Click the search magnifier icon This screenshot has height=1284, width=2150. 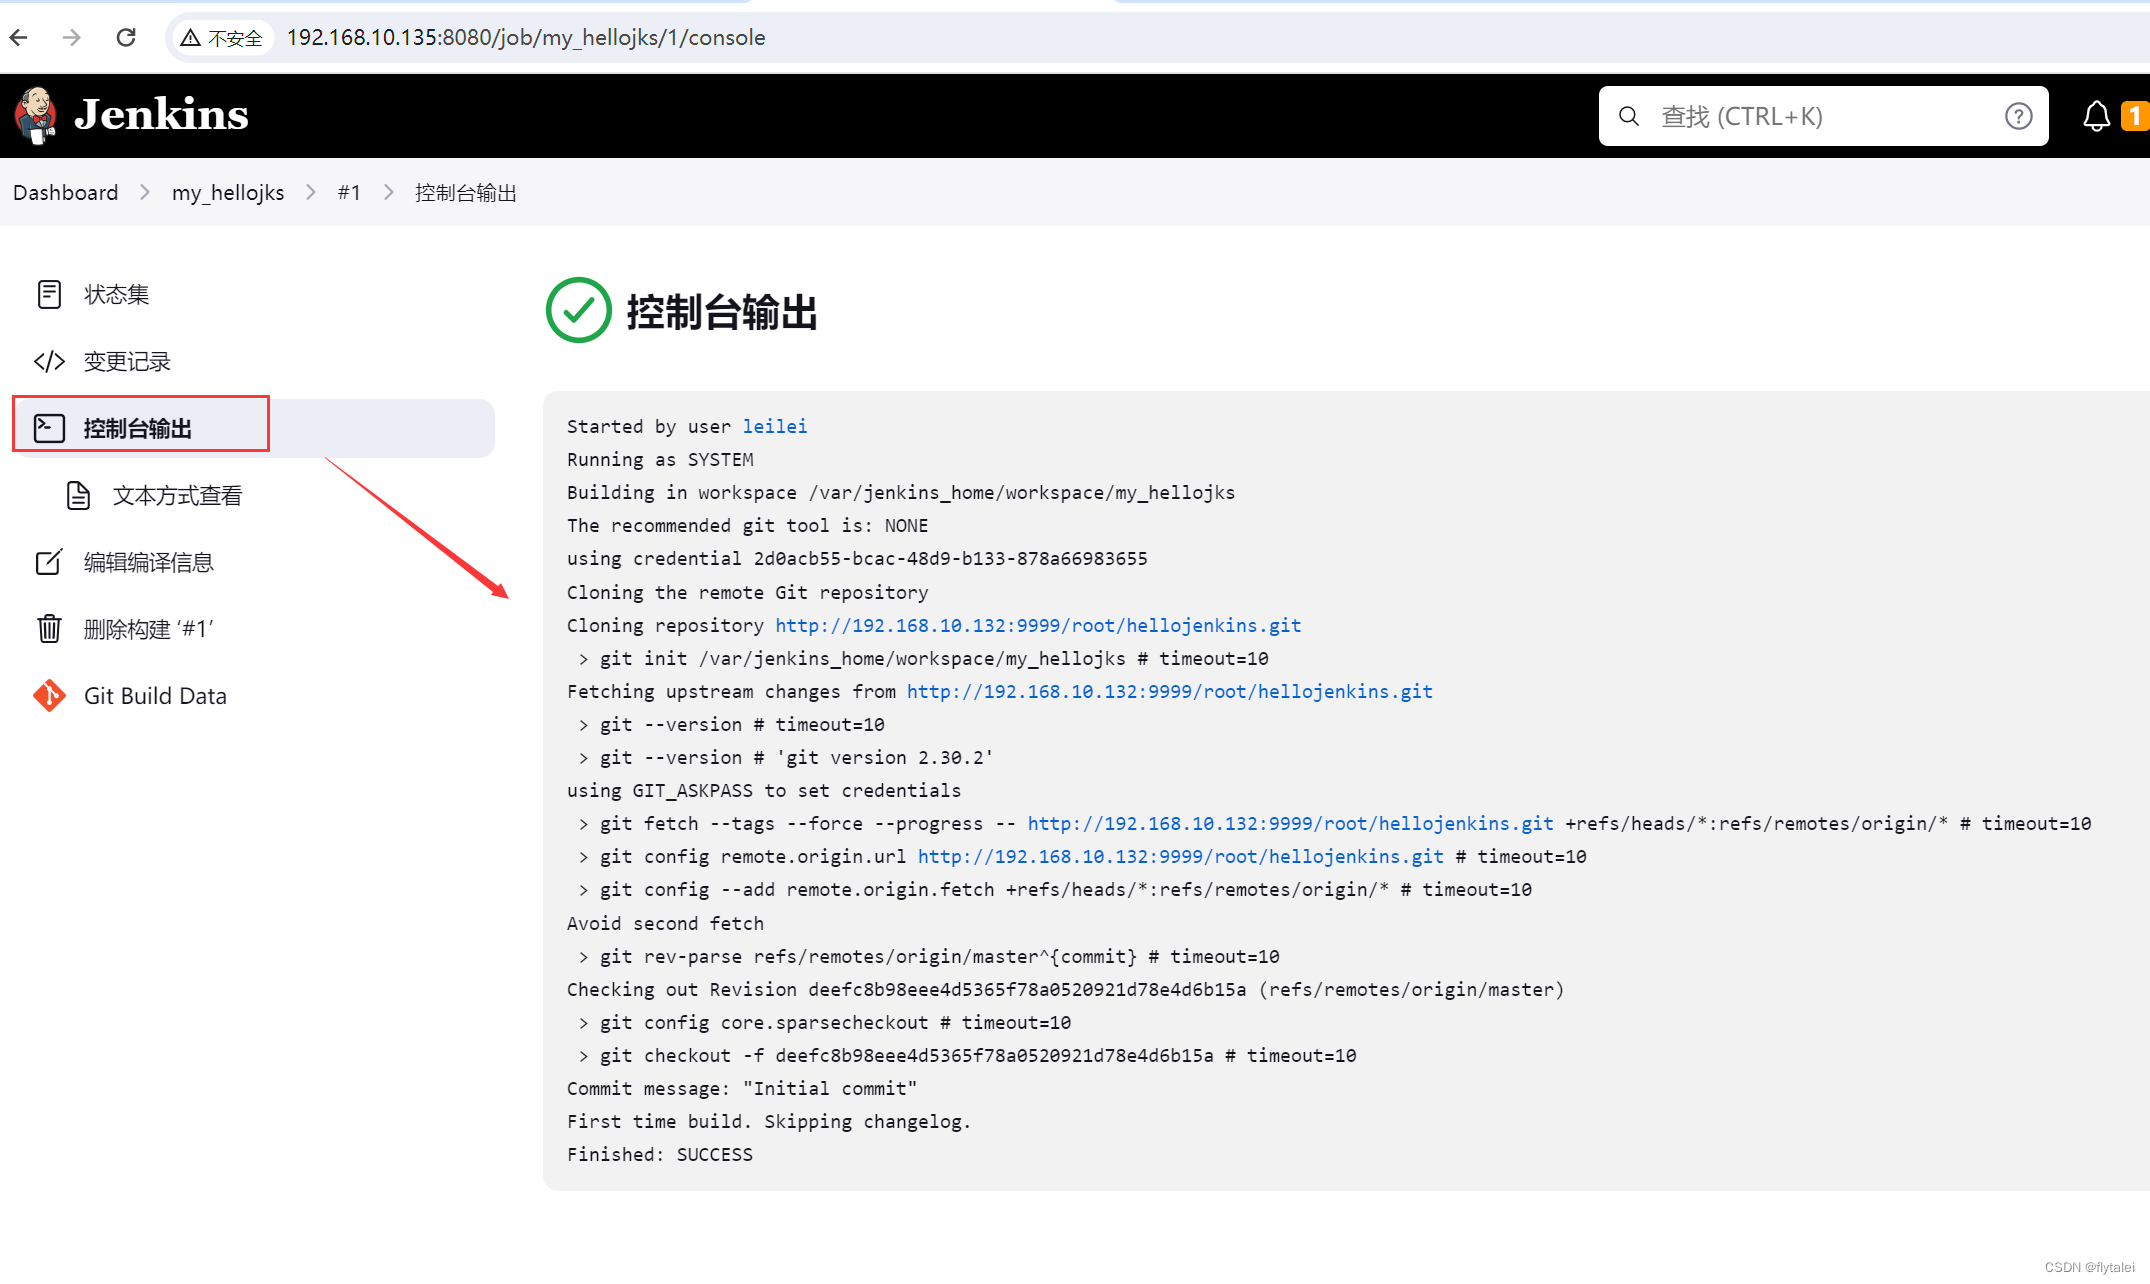(1629, 116)
